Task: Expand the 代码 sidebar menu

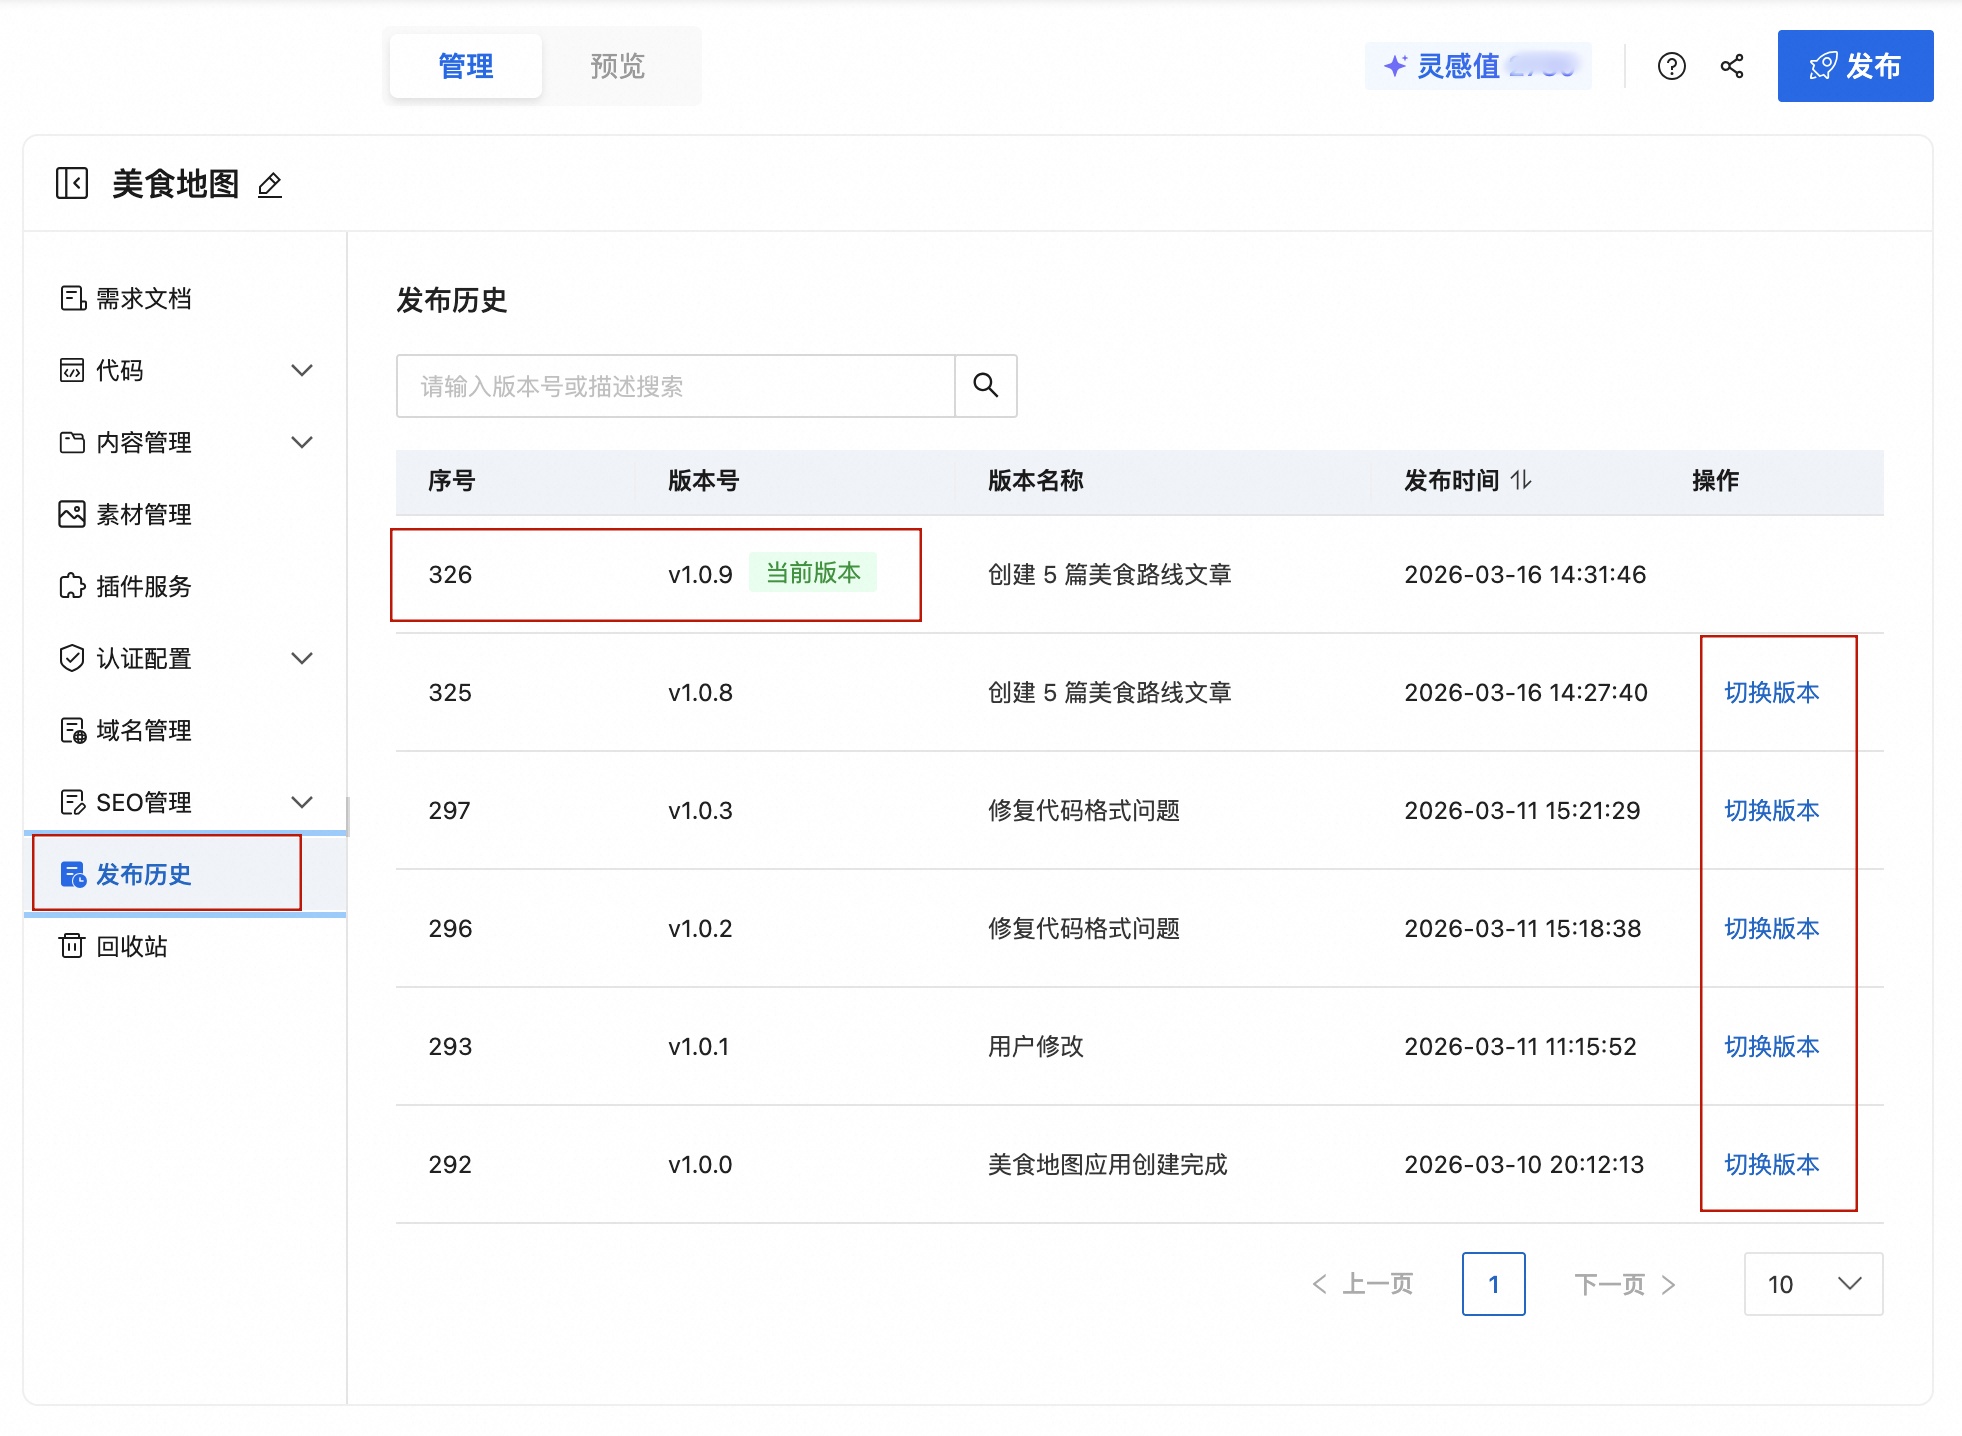Action: coord(302,370)
